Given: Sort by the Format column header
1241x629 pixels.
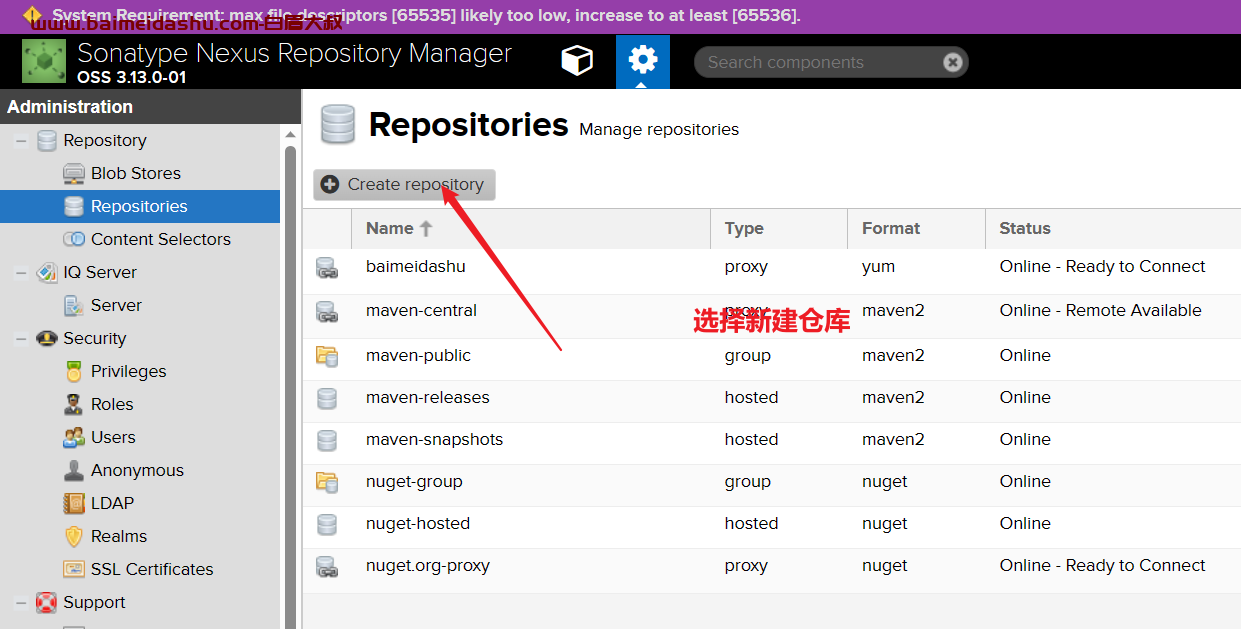Looking at the screenshot, I should (x=916, y=228).
